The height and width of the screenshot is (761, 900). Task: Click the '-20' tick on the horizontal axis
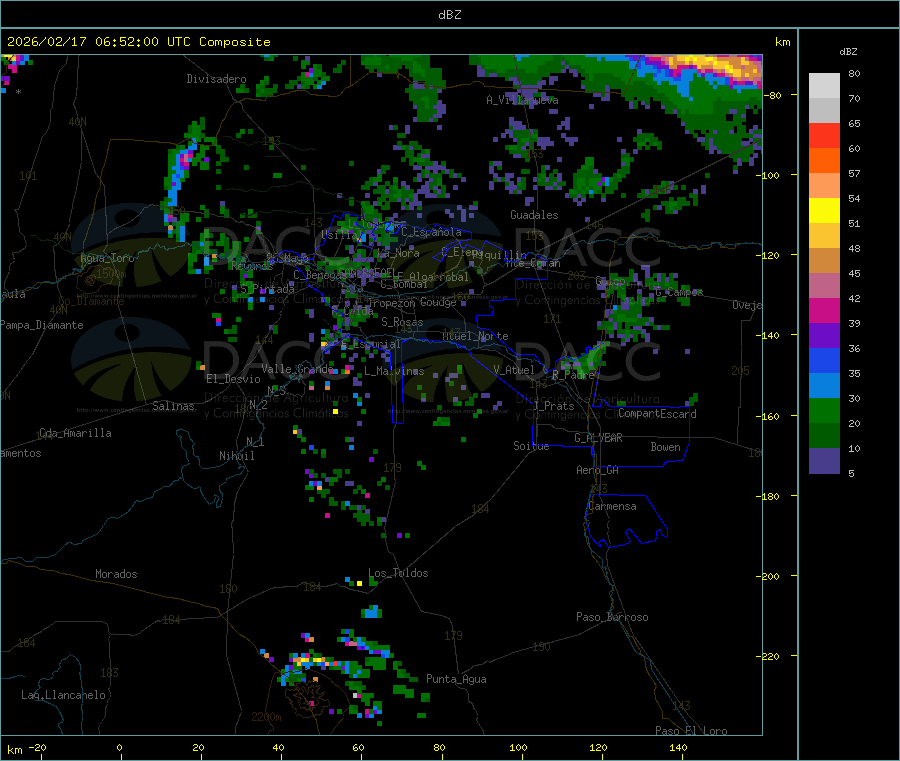[37, 747]
